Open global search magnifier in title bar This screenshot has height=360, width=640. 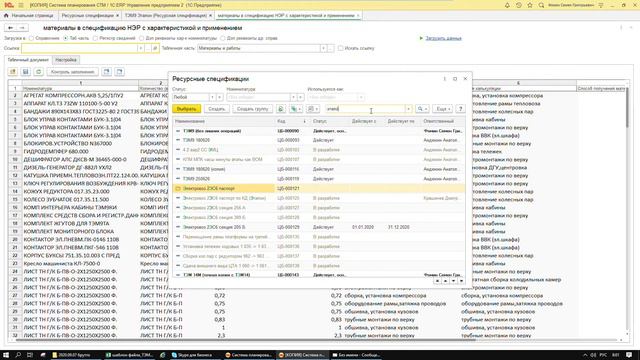(541, 5)
